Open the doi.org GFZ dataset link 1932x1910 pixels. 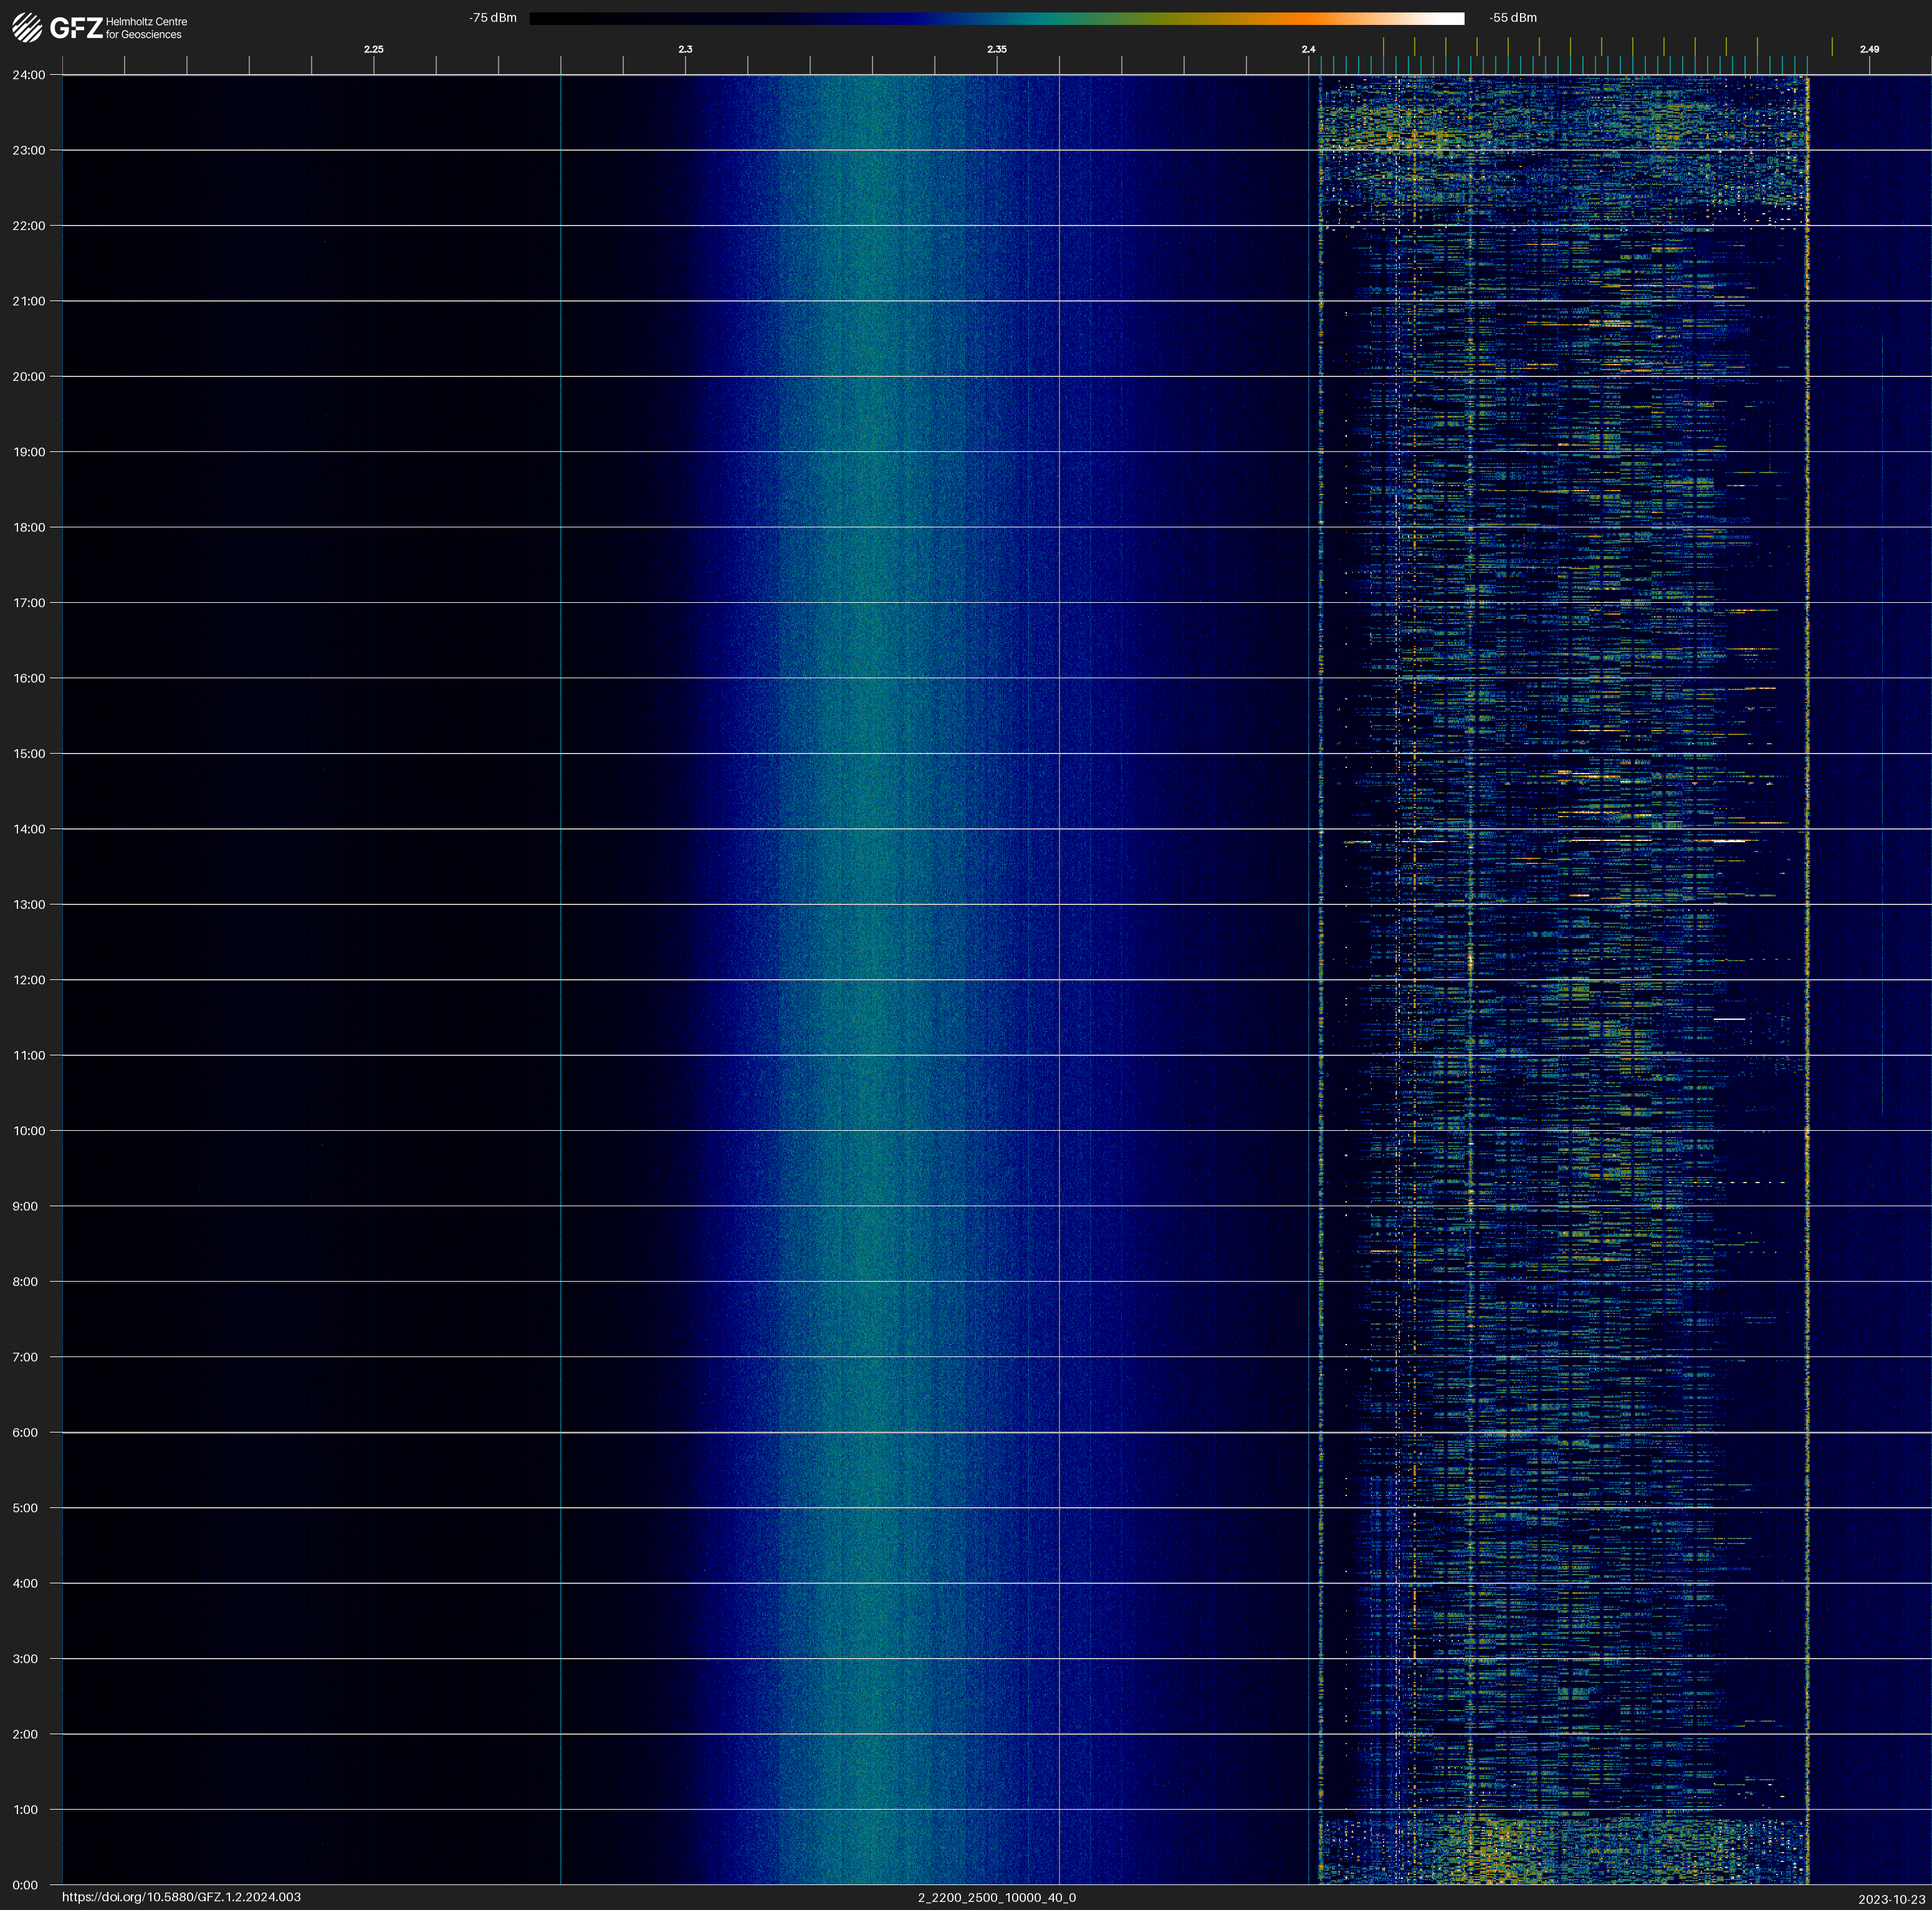[x=181, y=1897]
